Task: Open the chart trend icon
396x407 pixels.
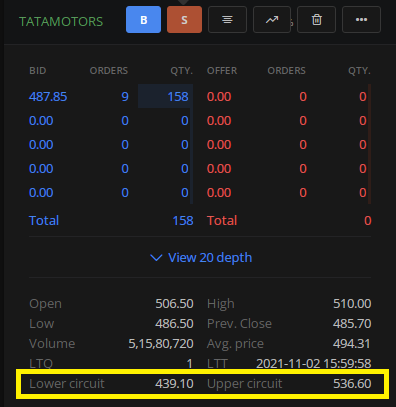Action: click(x=272, y=20)
